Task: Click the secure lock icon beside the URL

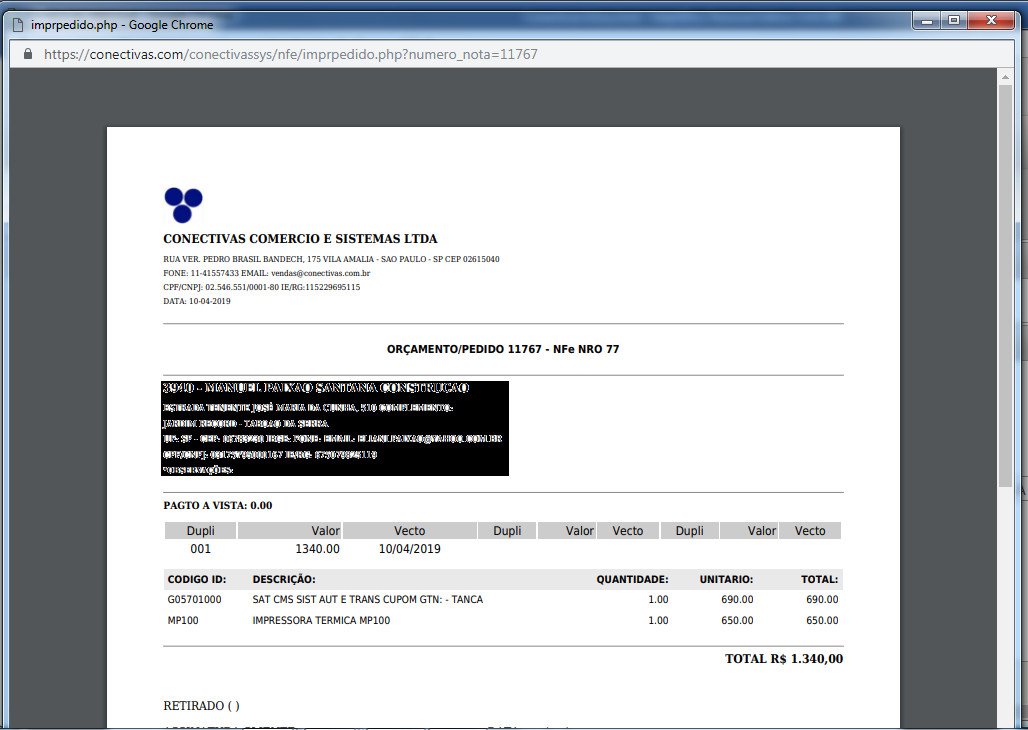Action: [28, 54]
